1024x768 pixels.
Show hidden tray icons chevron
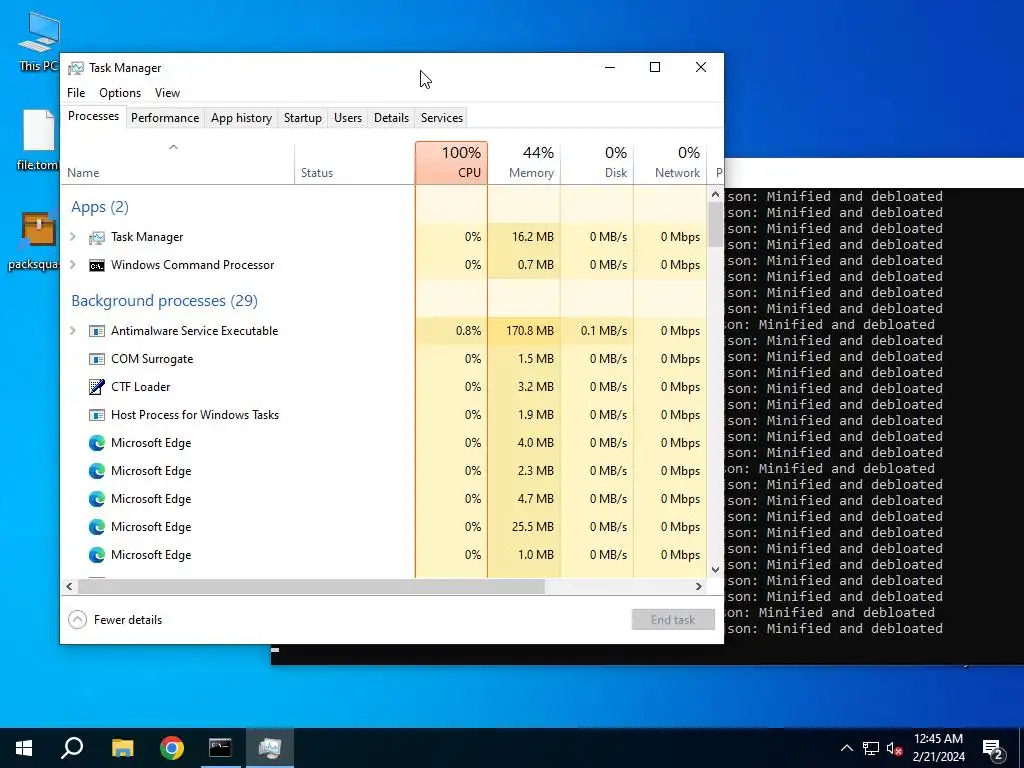coord(846,748)
